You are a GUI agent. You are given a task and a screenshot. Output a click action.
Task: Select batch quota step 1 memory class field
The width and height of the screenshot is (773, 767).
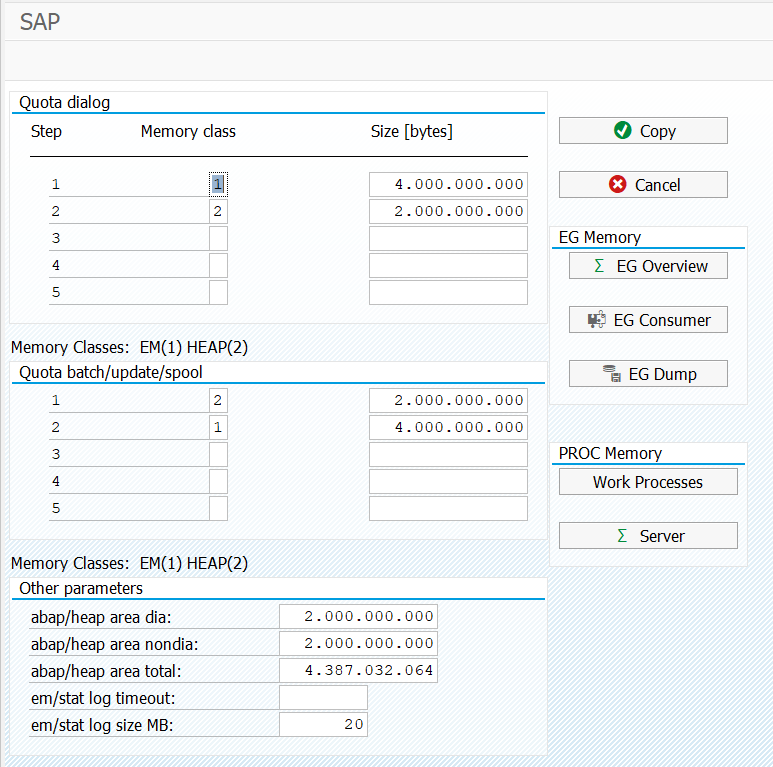[218, 400]
